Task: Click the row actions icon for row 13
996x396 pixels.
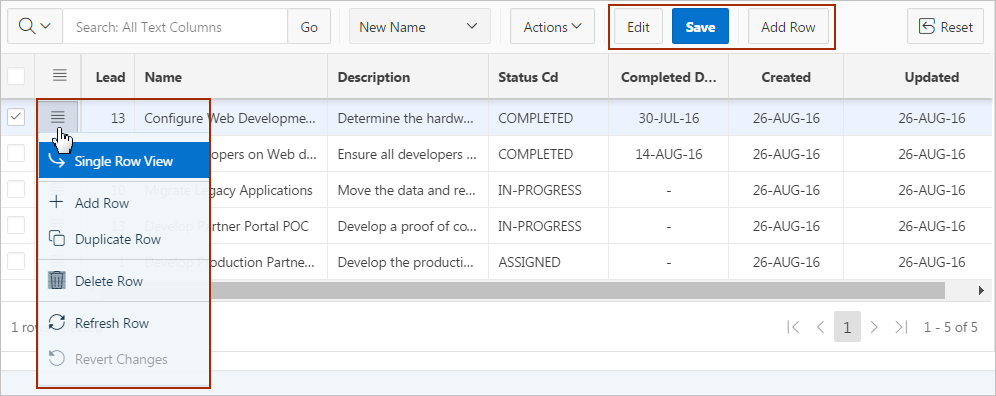Action: 58,117
